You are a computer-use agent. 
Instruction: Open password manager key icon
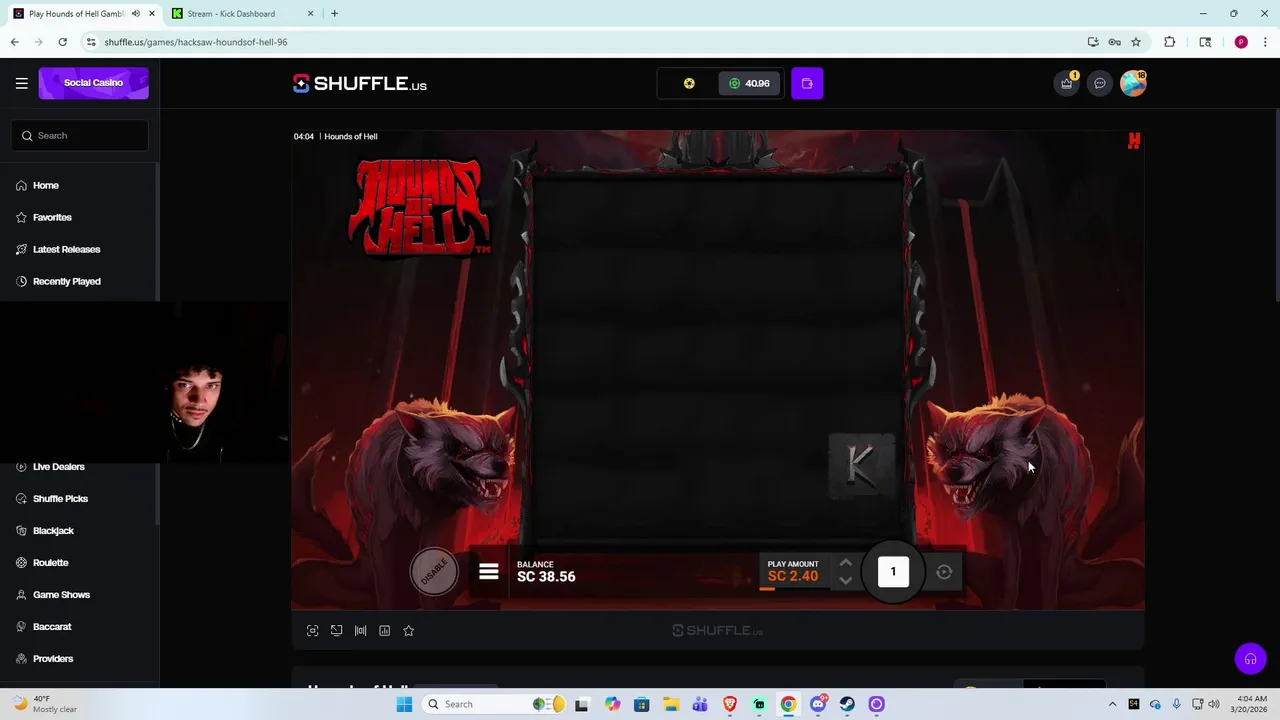tap(1114, 42)
